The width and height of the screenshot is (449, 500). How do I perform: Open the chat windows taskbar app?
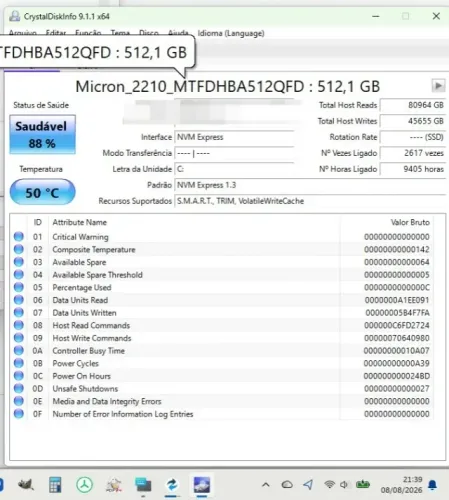[143, 485]
